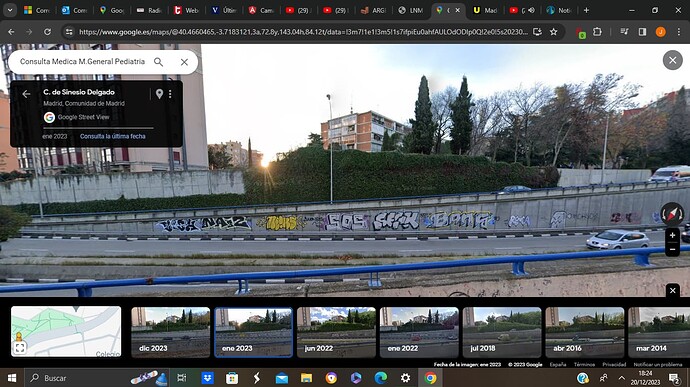Select the abr 2016 imagery thumbnail
The image size is (690, 387).
584,332
